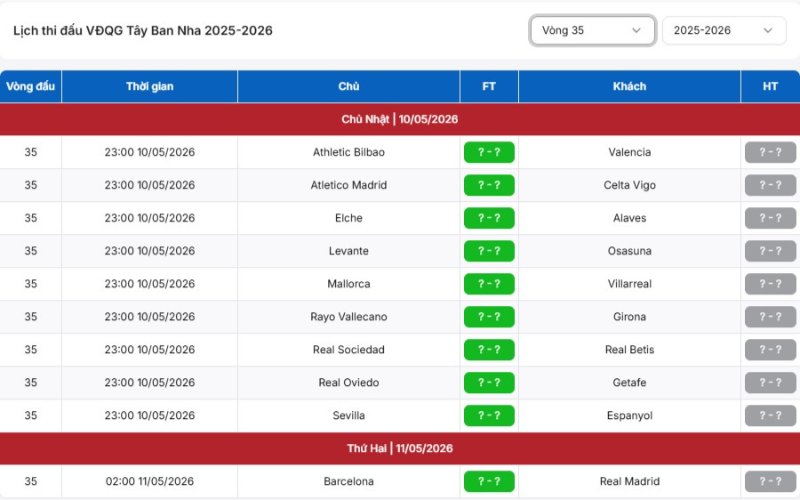Select home team Real Oviedo
Screen dimensions: 800x500
click(x=348, y=383)
